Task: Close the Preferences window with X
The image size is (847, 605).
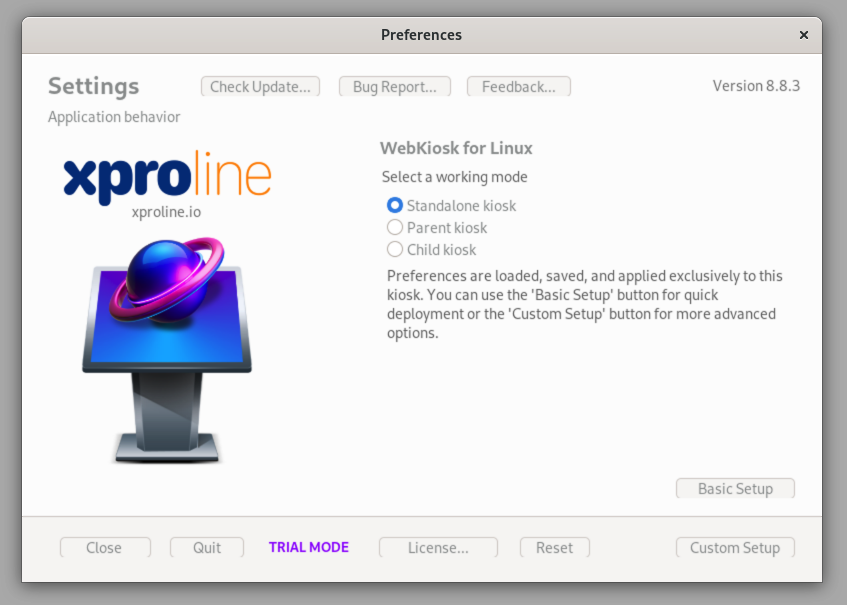Action: tap(804, 35)
